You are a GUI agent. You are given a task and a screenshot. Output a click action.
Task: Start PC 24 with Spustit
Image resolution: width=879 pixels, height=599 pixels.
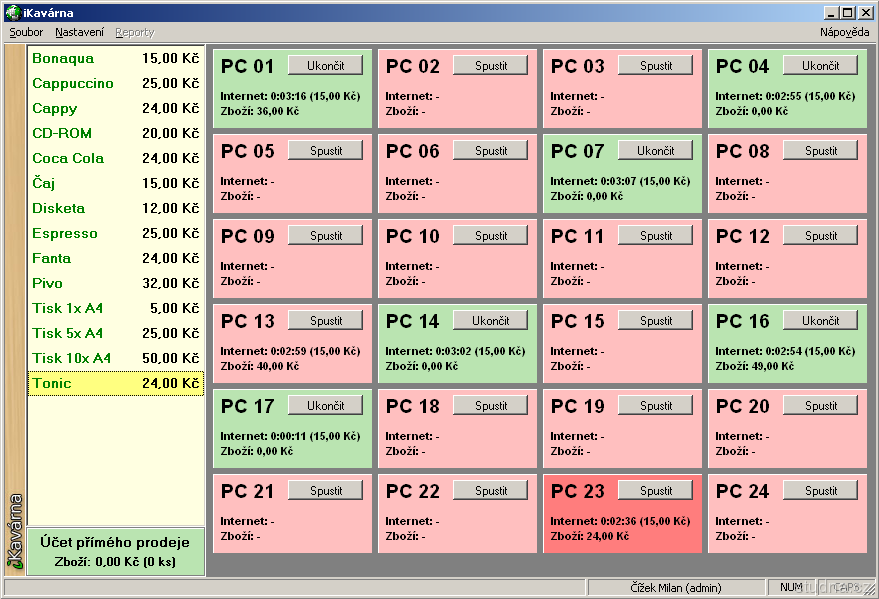pos(821,491)
